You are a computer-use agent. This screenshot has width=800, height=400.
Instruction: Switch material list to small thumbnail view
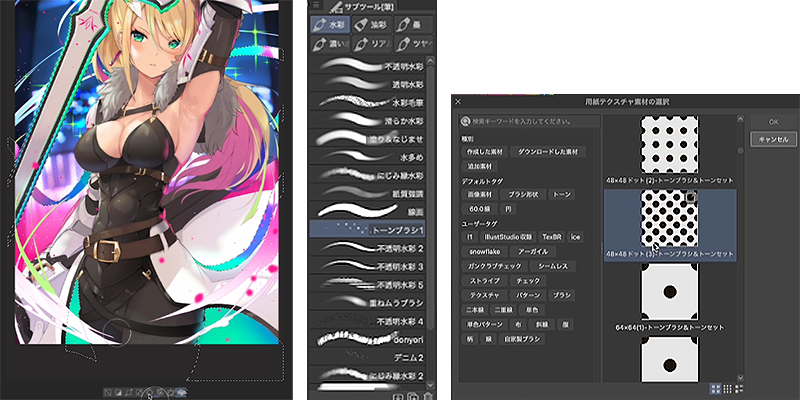(728, 389)
